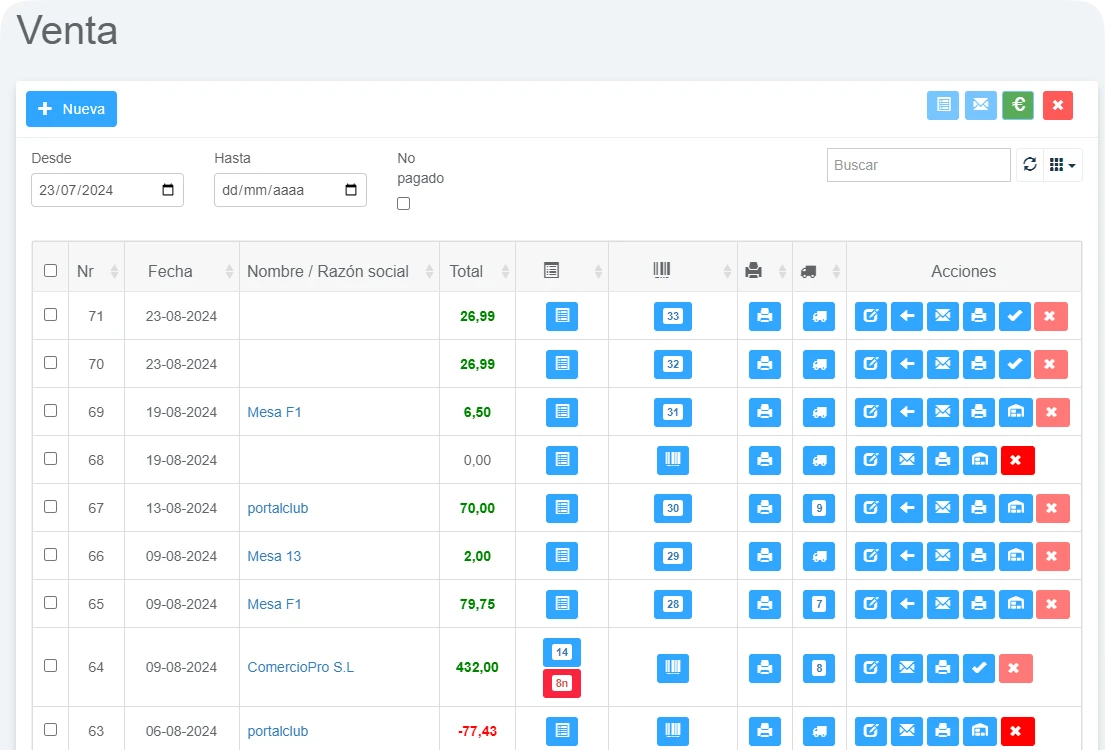Toggle the select-all header checkbox

tap(51, 270)
